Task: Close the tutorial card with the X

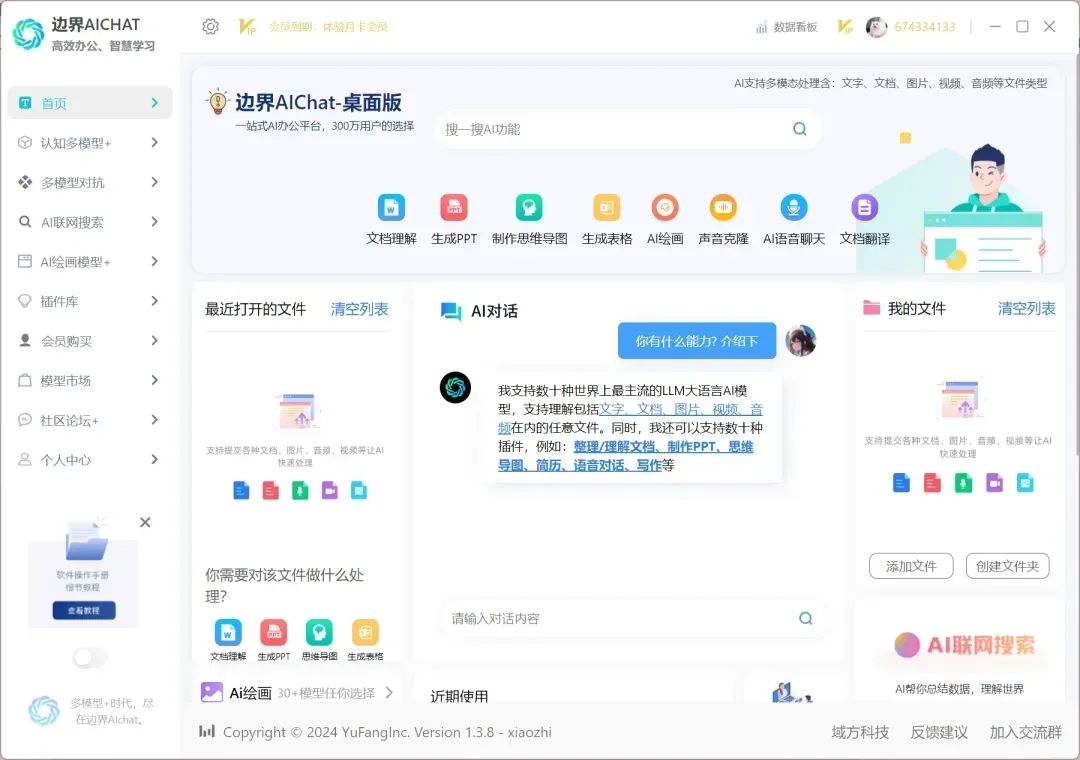Action: point(145,522)
